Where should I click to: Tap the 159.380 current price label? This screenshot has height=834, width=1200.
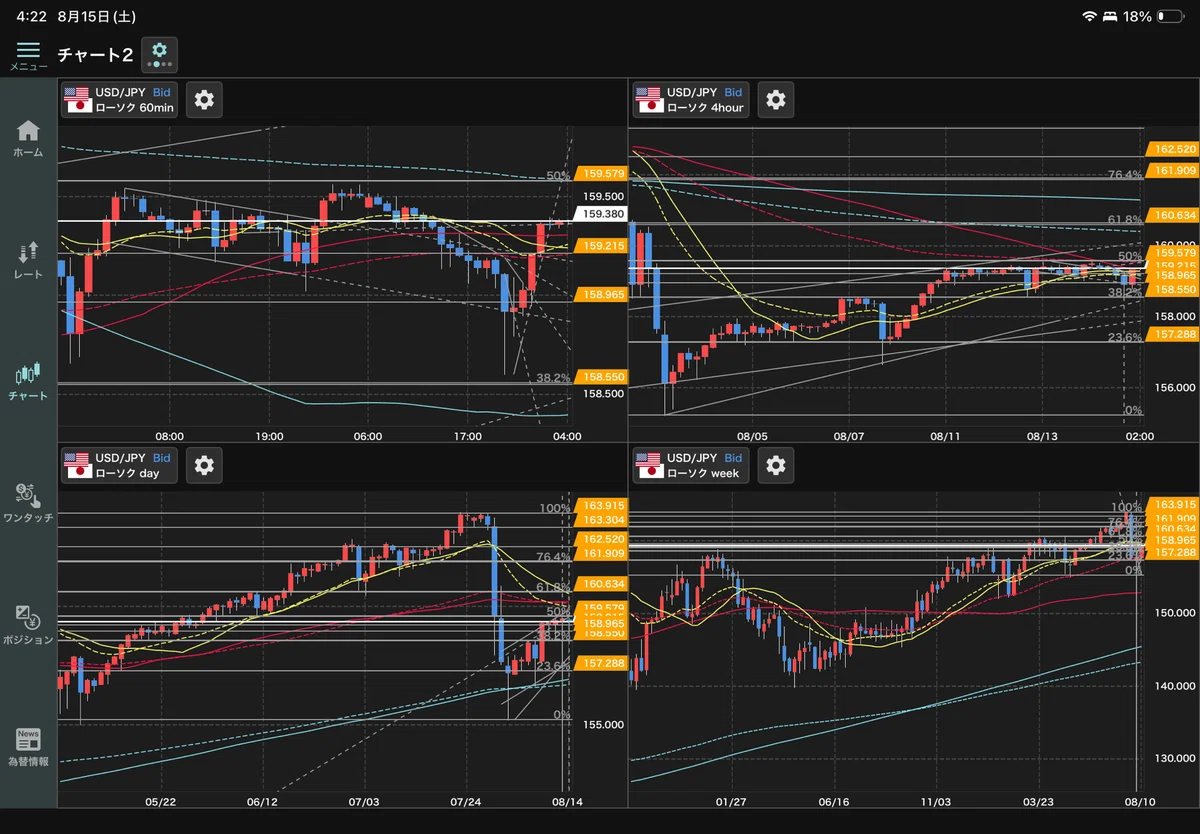tap(600, 214)
